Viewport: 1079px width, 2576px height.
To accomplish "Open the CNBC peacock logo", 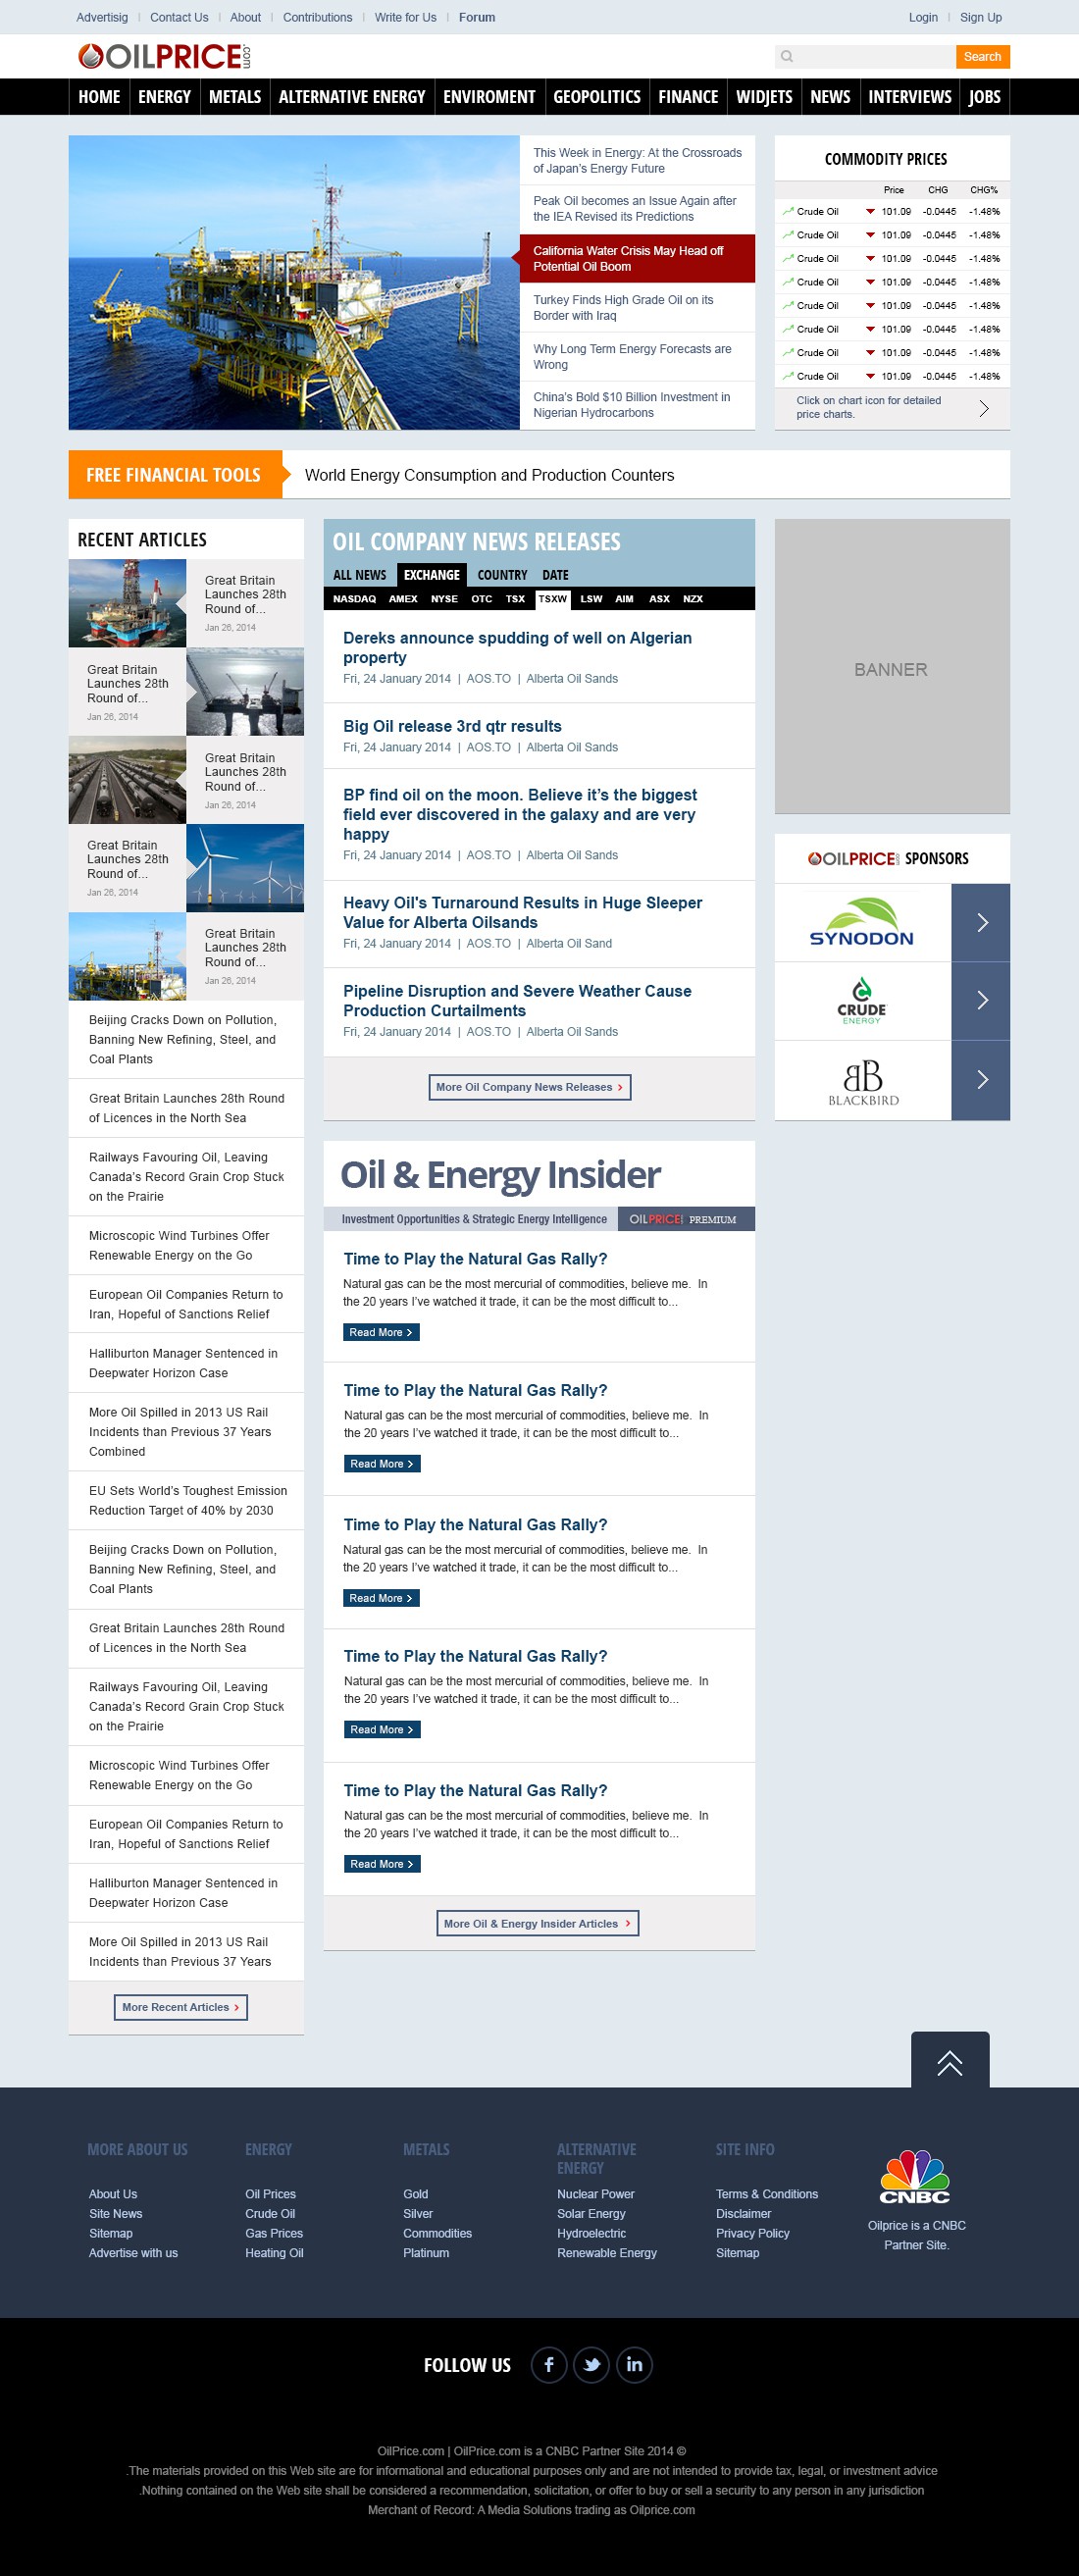I will (915, 2177).
